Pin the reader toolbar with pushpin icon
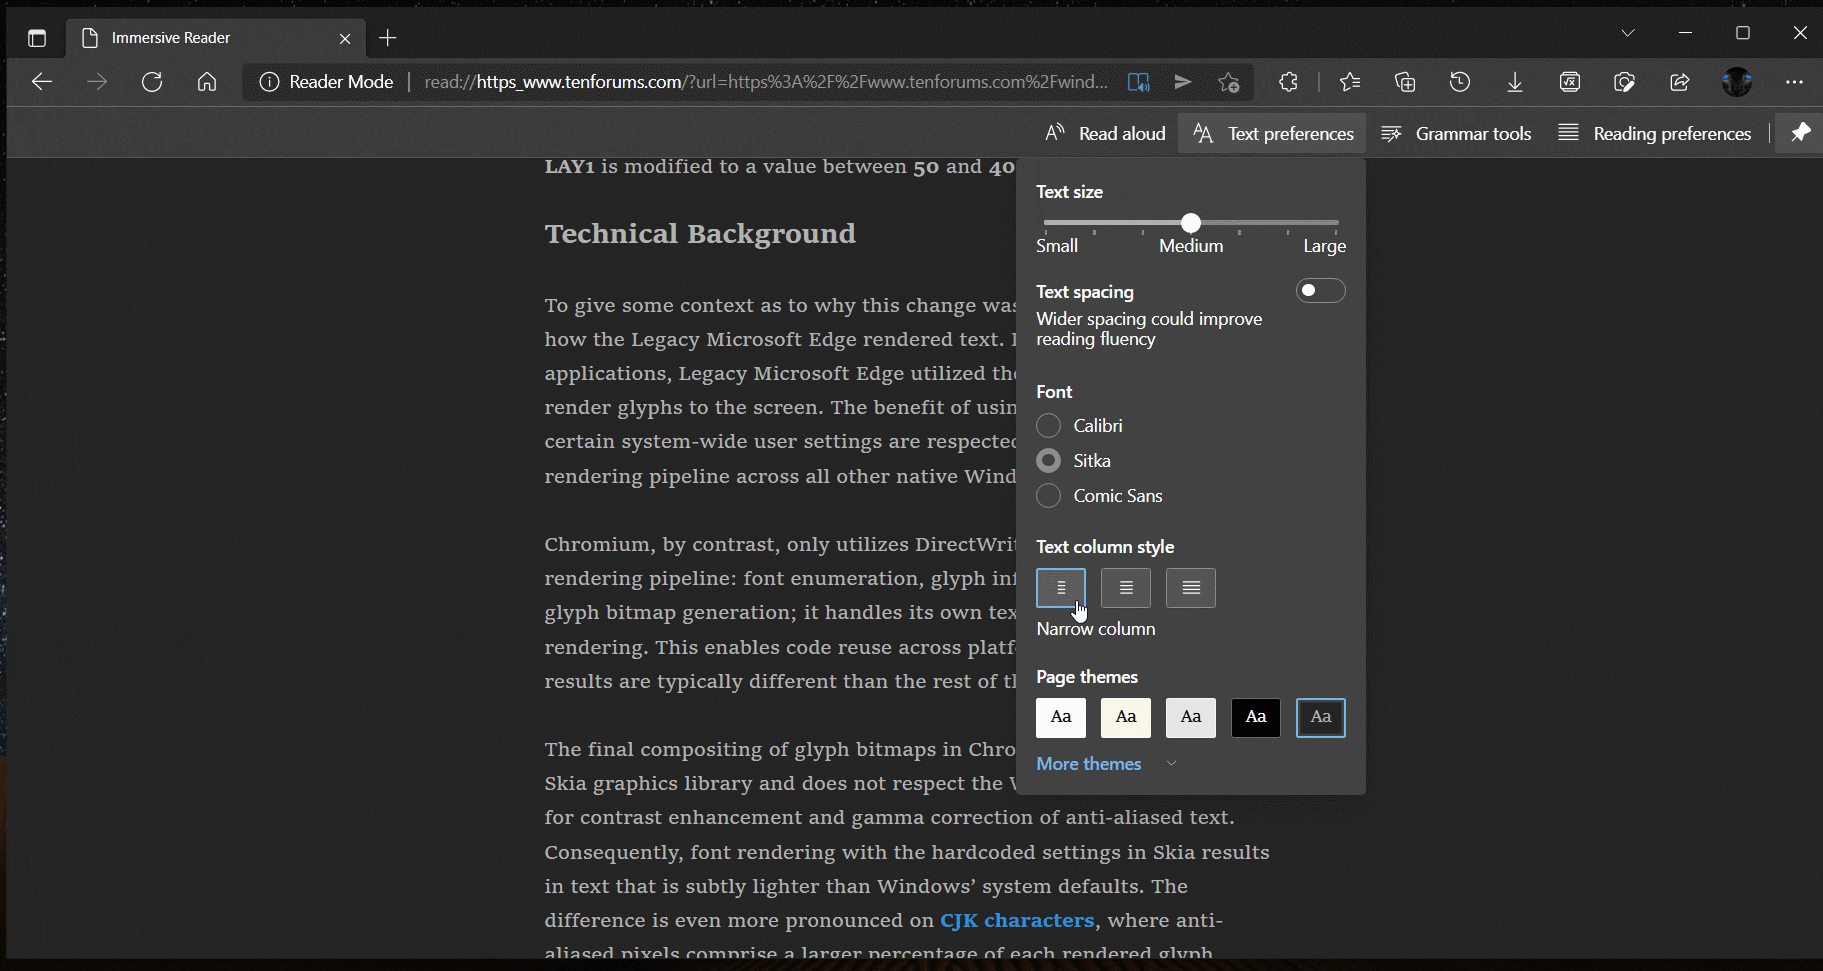The width and height of the screenshot is (1823, 971). coord(1800,133)
